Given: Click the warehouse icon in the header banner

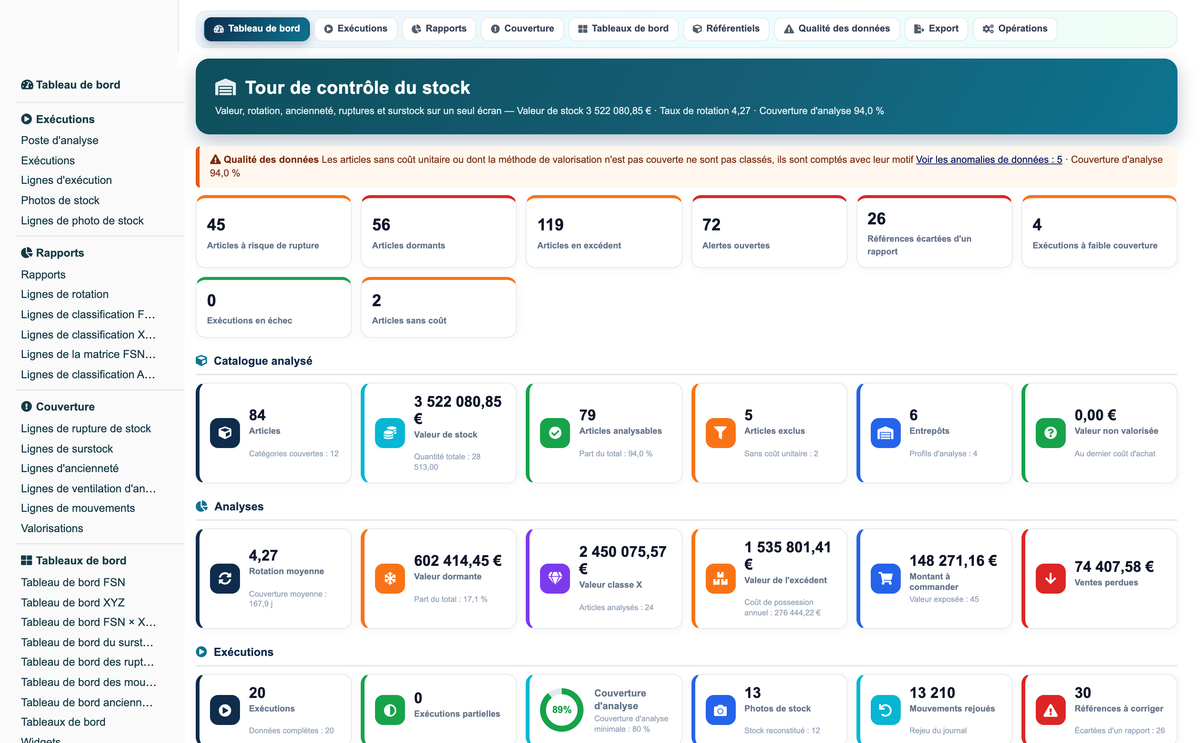Looking at the screenshot, I should (x=226, y=88).
